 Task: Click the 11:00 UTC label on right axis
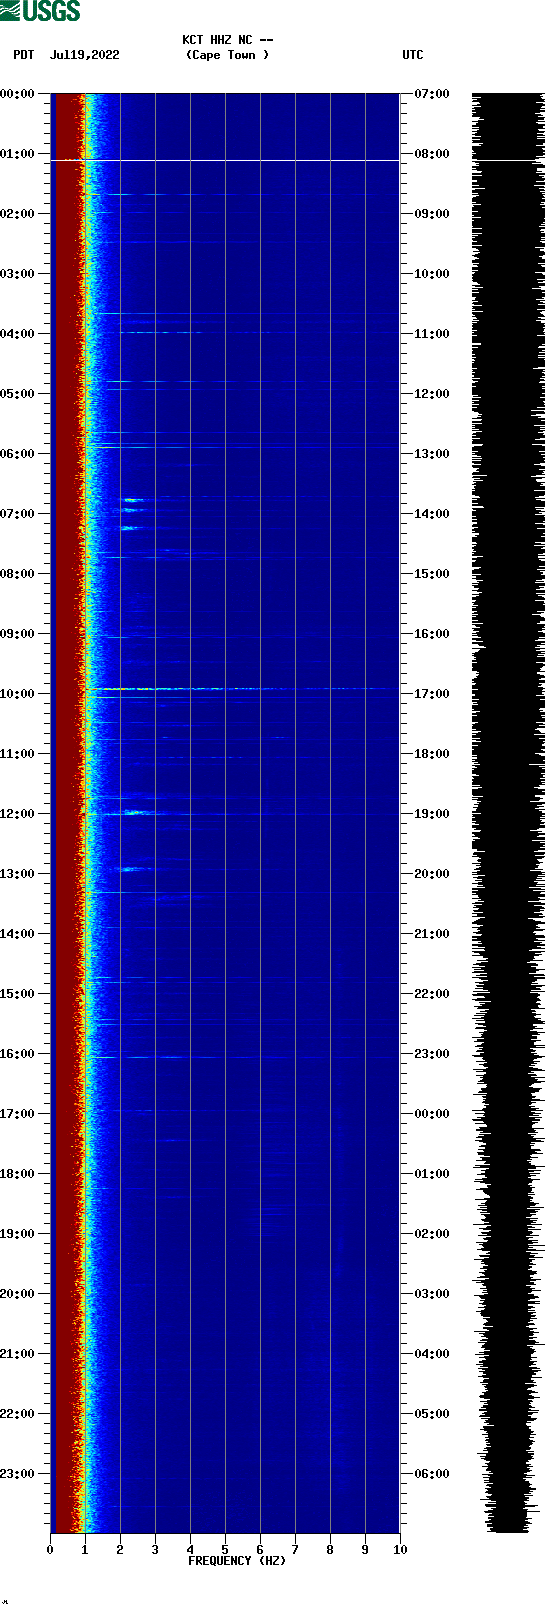click(431, 334)
